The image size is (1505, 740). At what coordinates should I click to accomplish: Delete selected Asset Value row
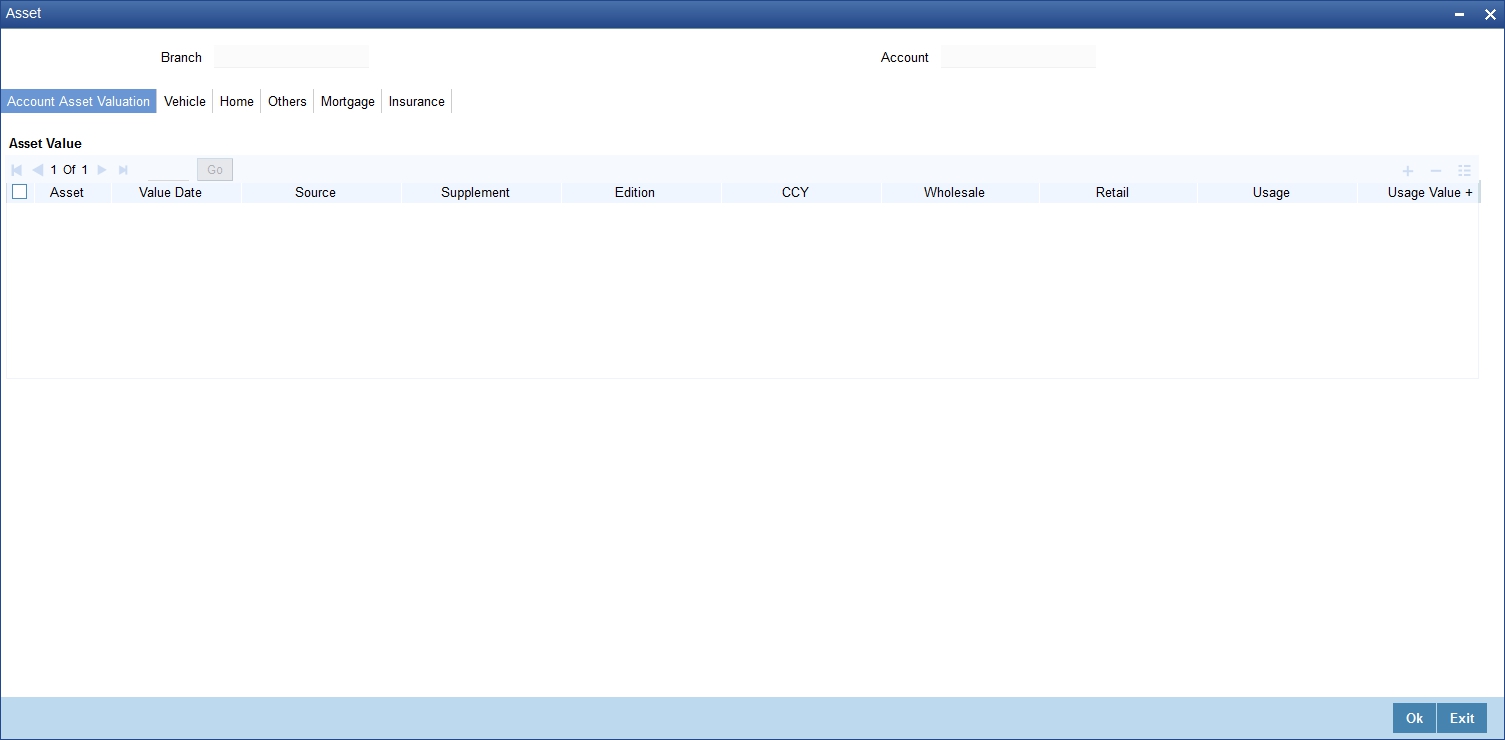point(1436,171)
